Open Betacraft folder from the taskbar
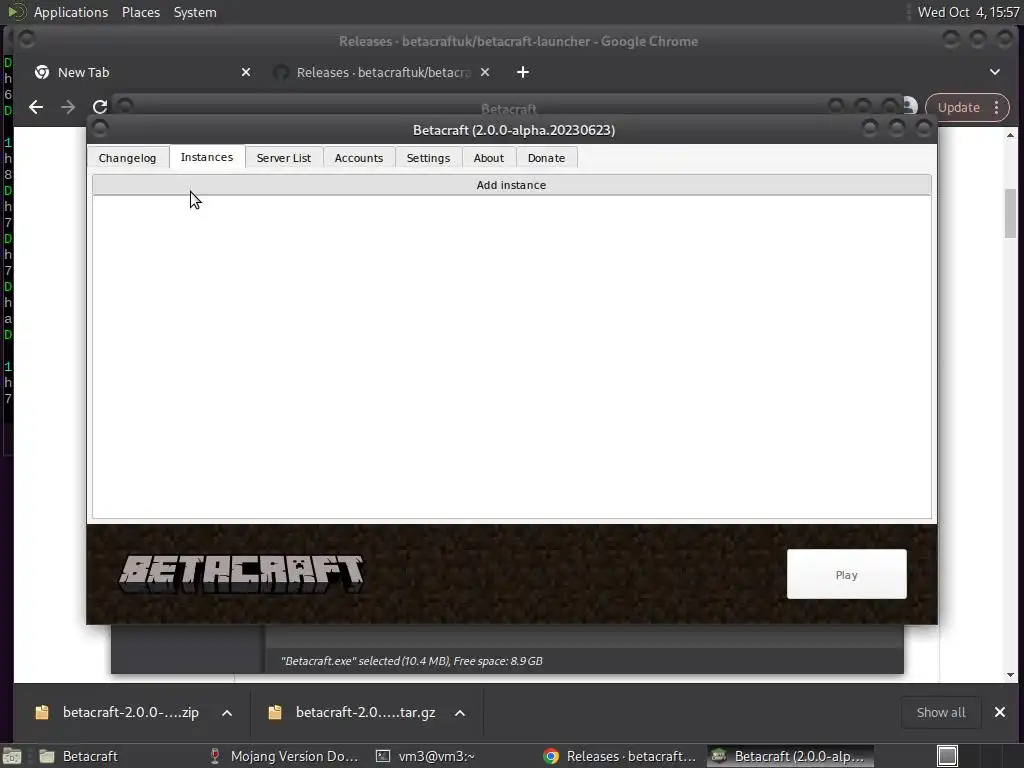This screenshot has width=1024, height=768. [78, 756]
